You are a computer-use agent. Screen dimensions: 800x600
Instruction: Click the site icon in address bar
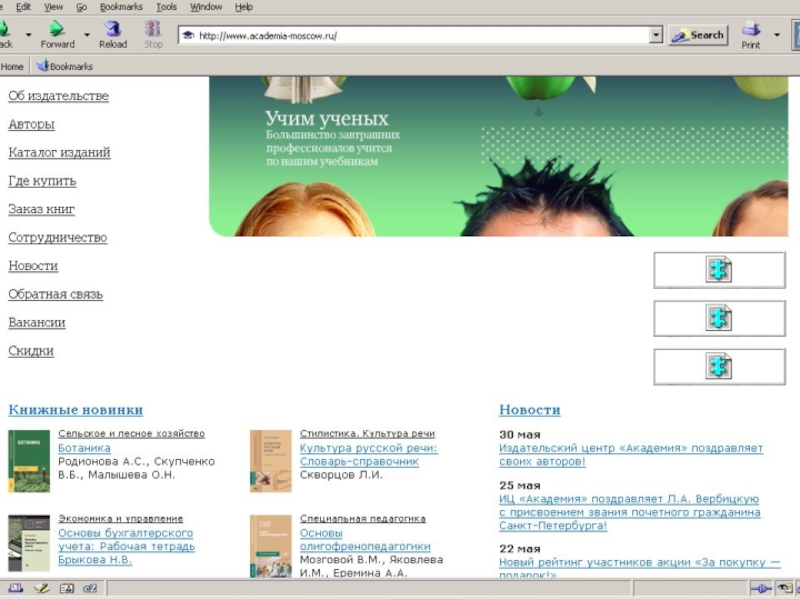point(188,35)
